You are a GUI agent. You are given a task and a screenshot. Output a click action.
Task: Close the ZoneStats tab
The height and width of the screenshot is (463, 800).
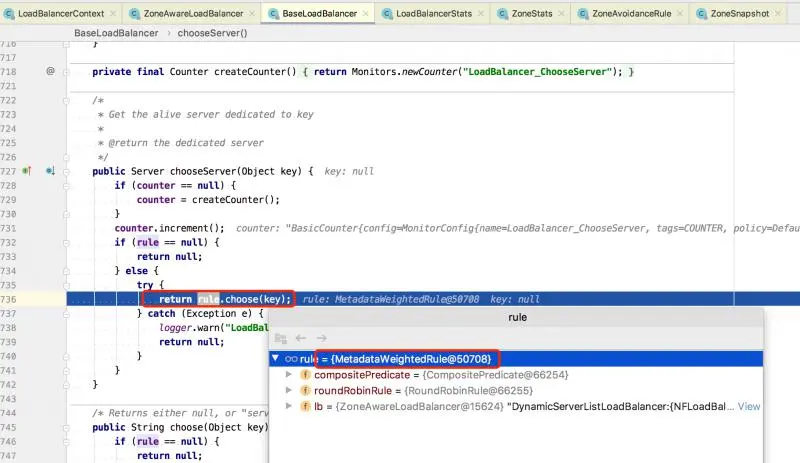561,14
